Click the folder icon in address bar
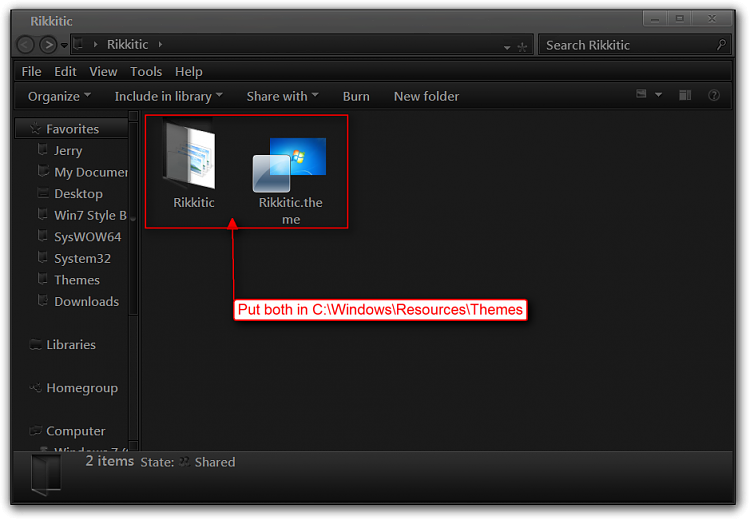The height and width of the screenshot is (520, 750). tap(78, 44)
